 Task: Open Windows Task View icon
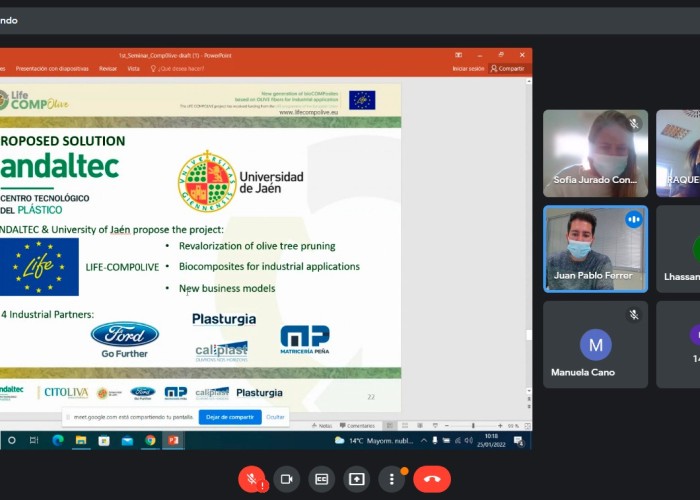click(34, 441)
